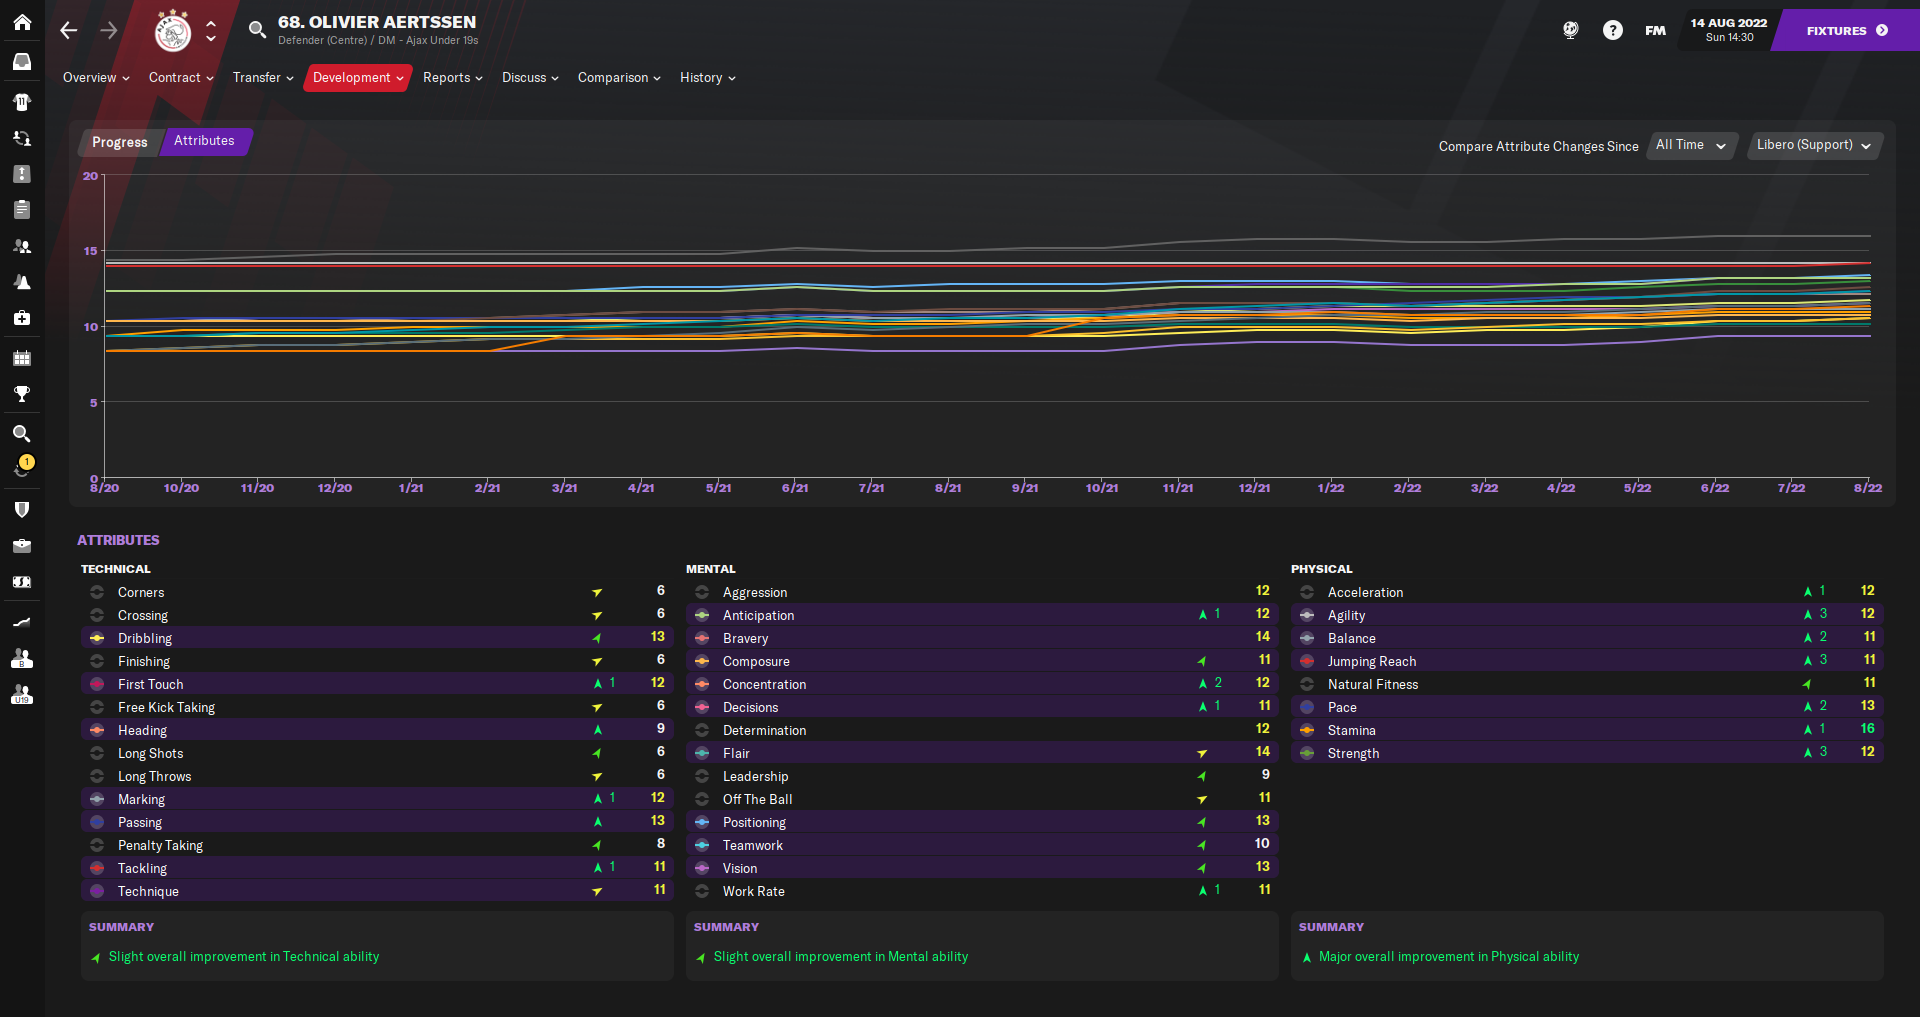The image size is (1920, 1017).
Task: Click the 14 AUG 2022 date
Action: pyautogui.click(x=1729, y=23)
